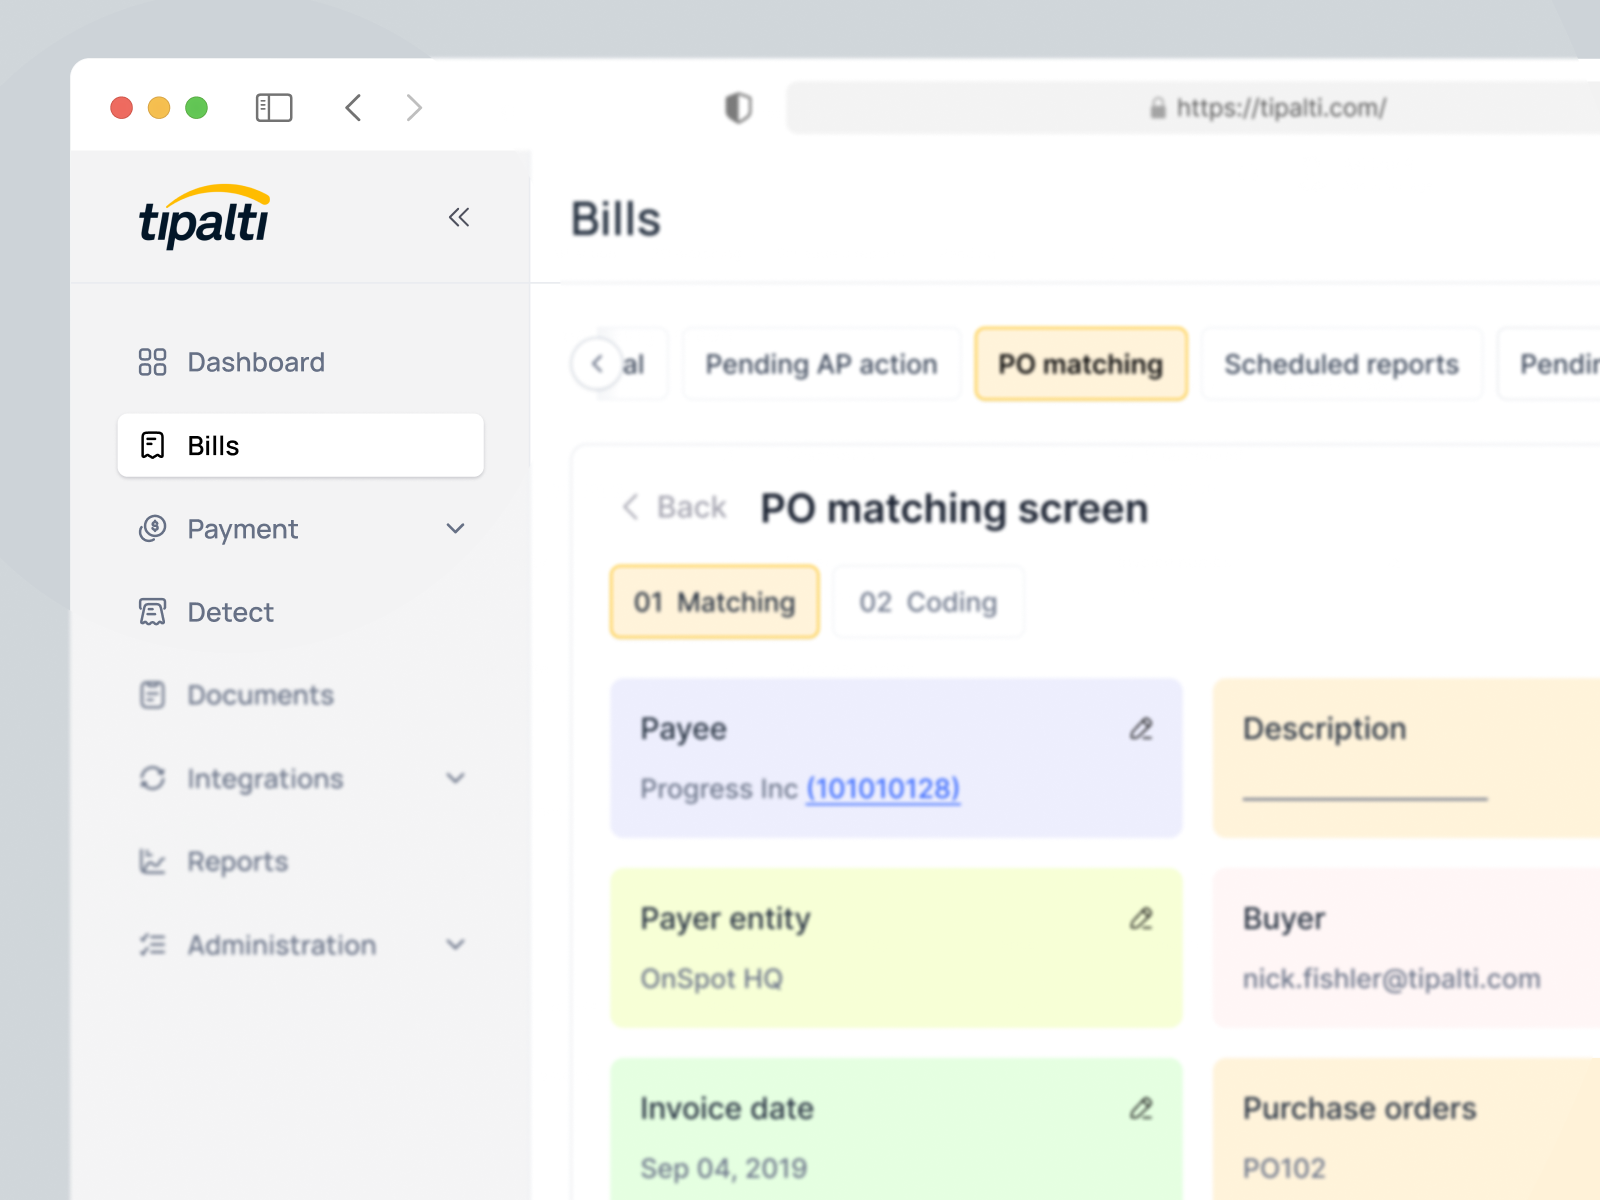Open payee ID link 101010128
1600x1200 pixels.
tap(883, 789)
